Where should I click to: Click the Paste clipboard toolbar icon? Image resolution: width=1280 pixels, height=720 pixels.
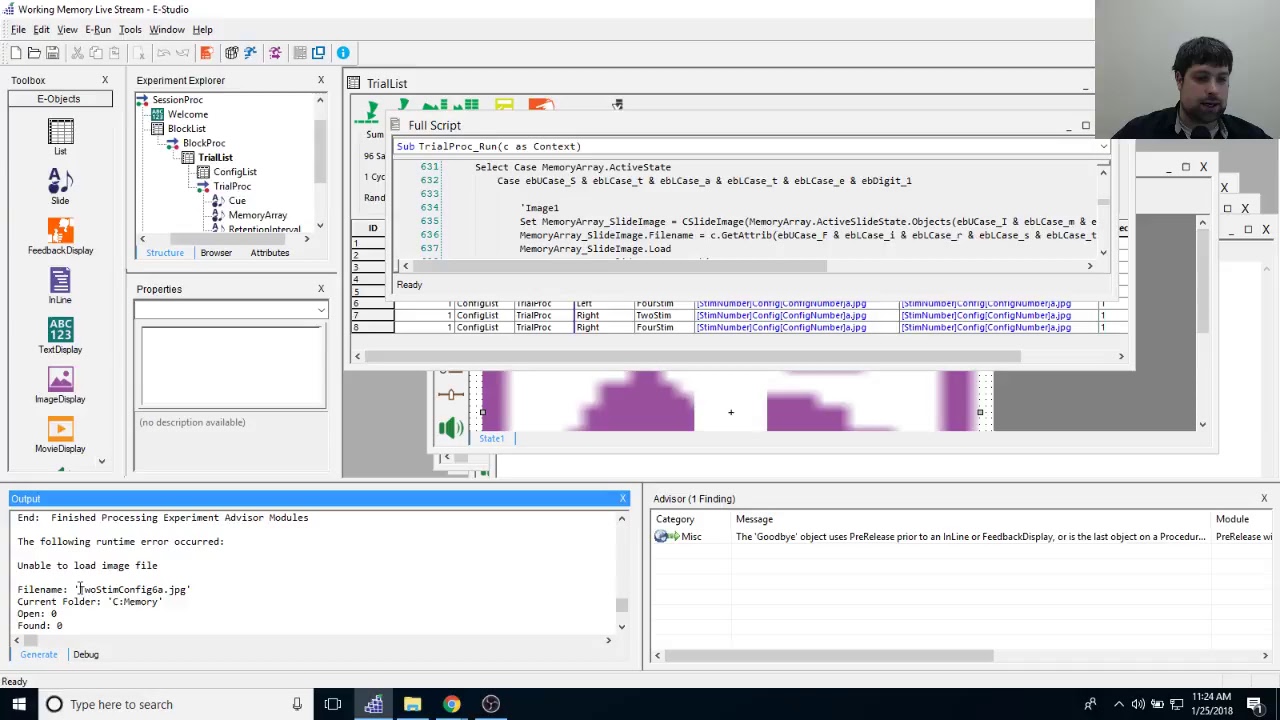point(114,53)
